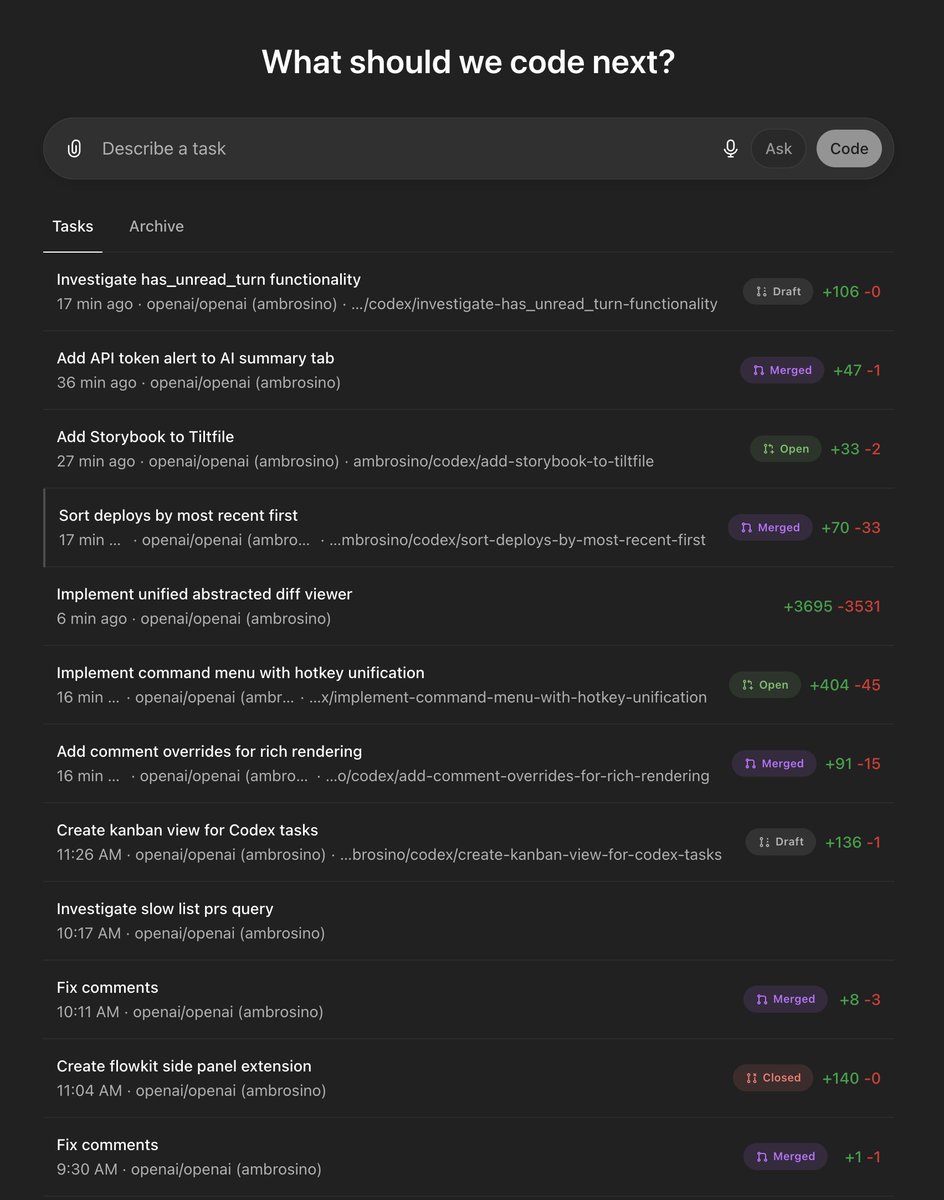Click the +140 -0 diff stats
944x1200 pixels.
click(851, 1079)
